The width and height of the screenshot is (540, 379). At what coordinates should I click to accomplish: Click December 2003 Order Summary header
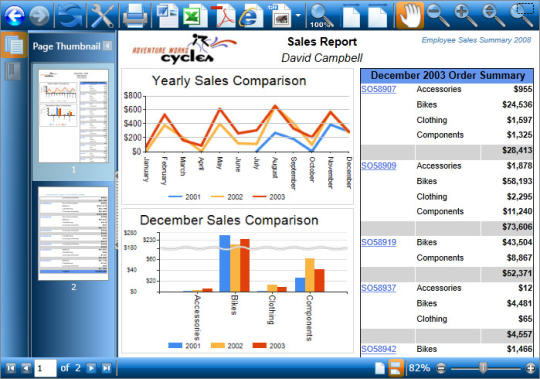pyautogui.click(x=448, y=75)
